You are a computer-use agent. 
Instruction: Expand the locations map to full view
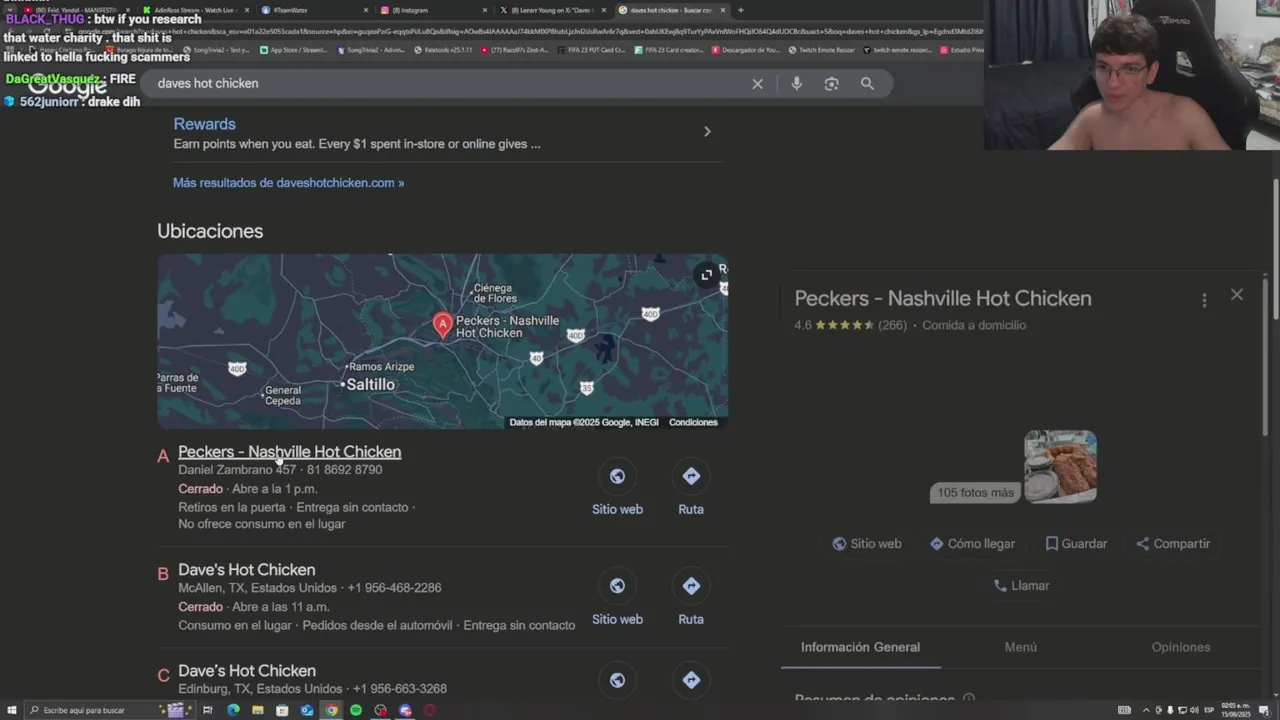[706, 275]
